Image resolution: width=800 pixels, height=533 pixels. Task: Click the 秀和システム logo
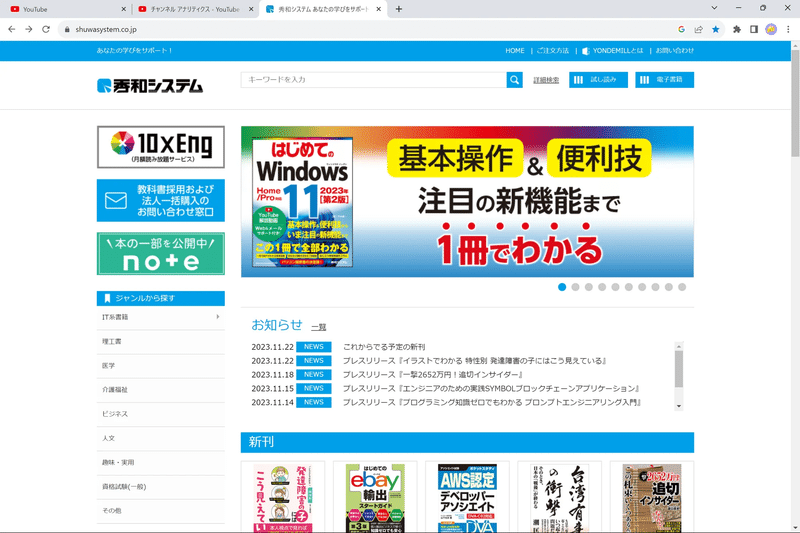point(150,86)
